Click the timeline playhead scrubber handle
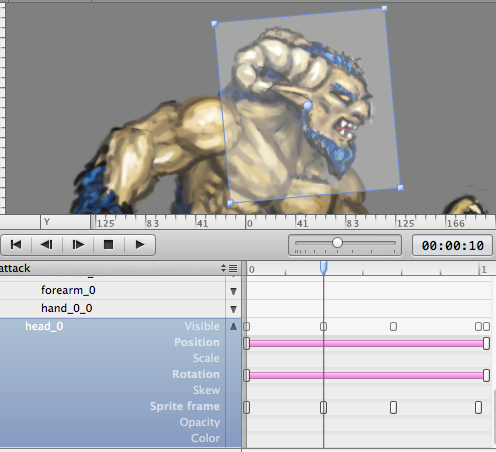496x452 pixels. click(323, 268)
